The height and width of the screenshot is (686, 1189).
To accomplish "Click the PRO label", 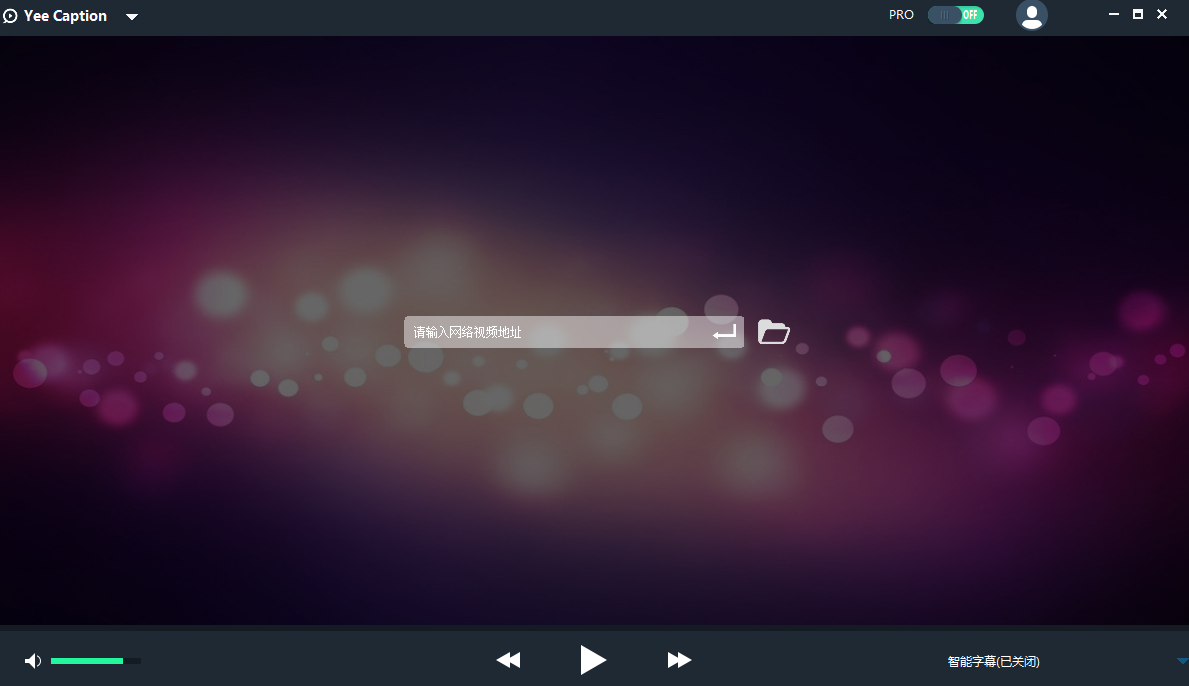I will tap(901, 15).
